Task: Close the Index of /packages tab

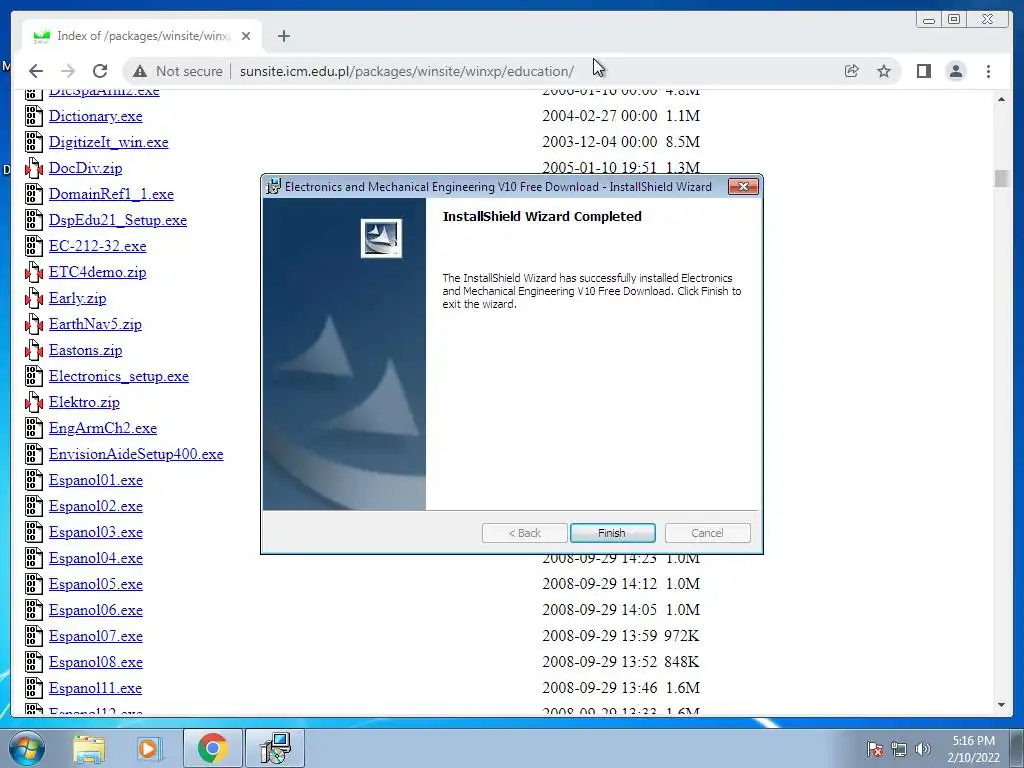Action: (x=246, y=36)
